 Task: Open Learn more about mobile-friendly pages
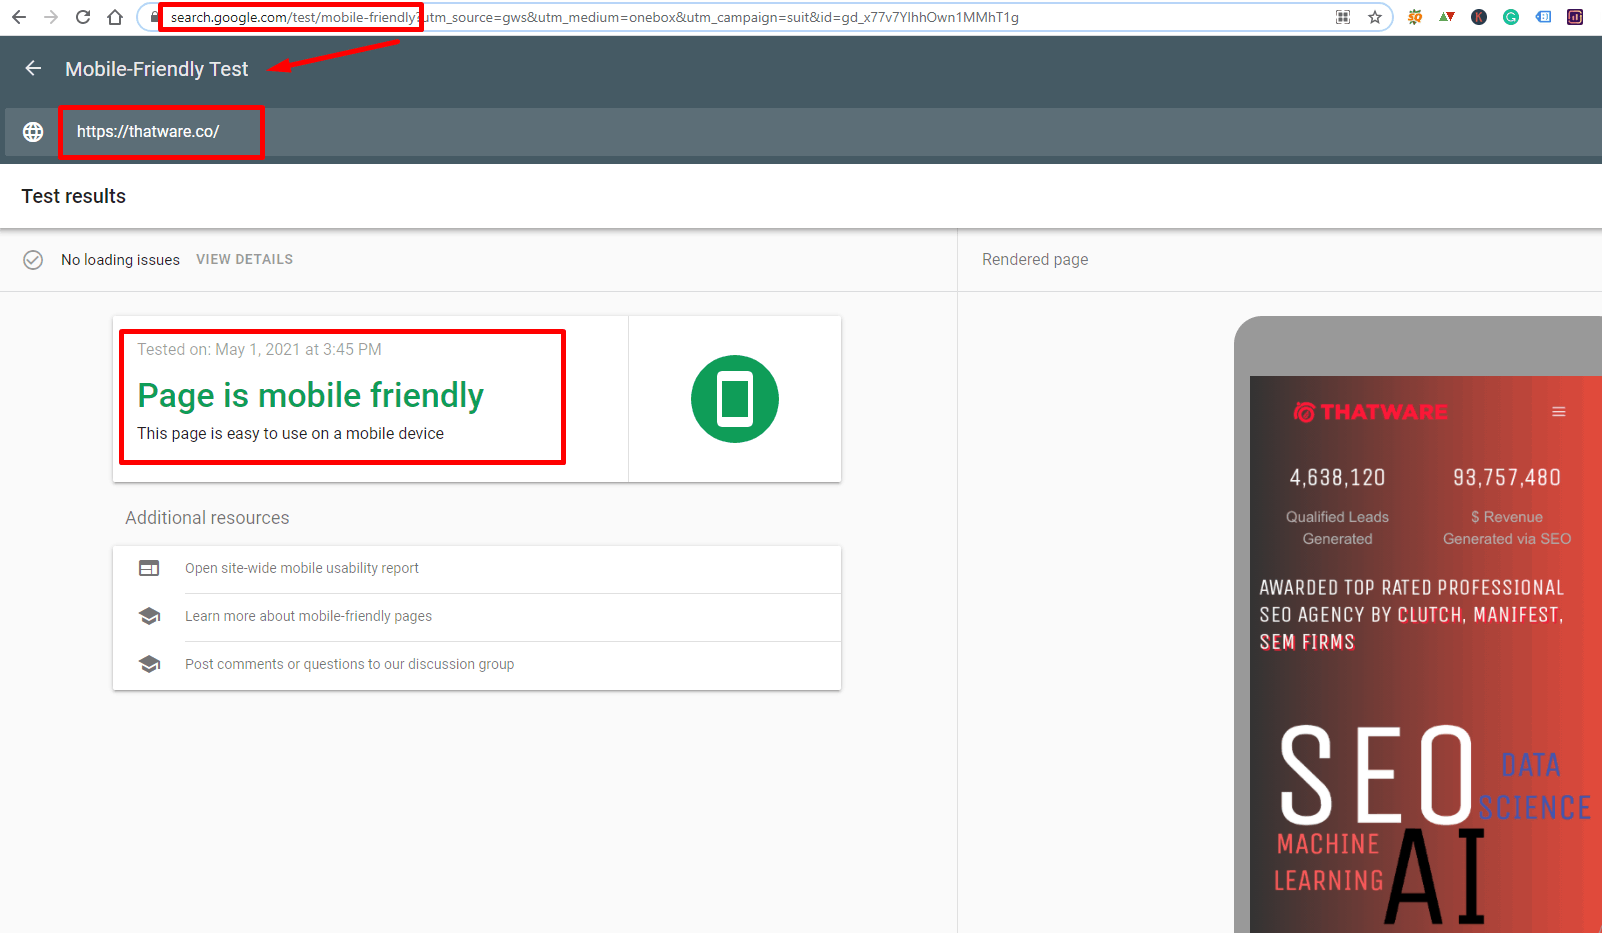pyautogui.click(x=308, y=616)
